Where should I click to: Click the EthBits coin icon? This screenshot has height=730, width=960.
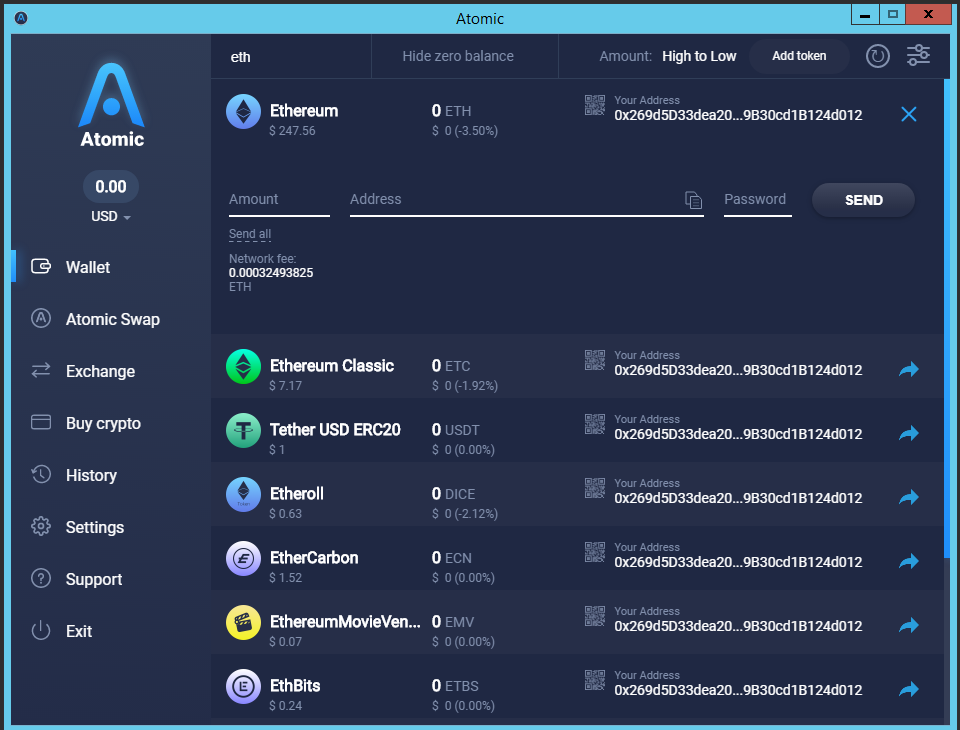tap(243, 687)
